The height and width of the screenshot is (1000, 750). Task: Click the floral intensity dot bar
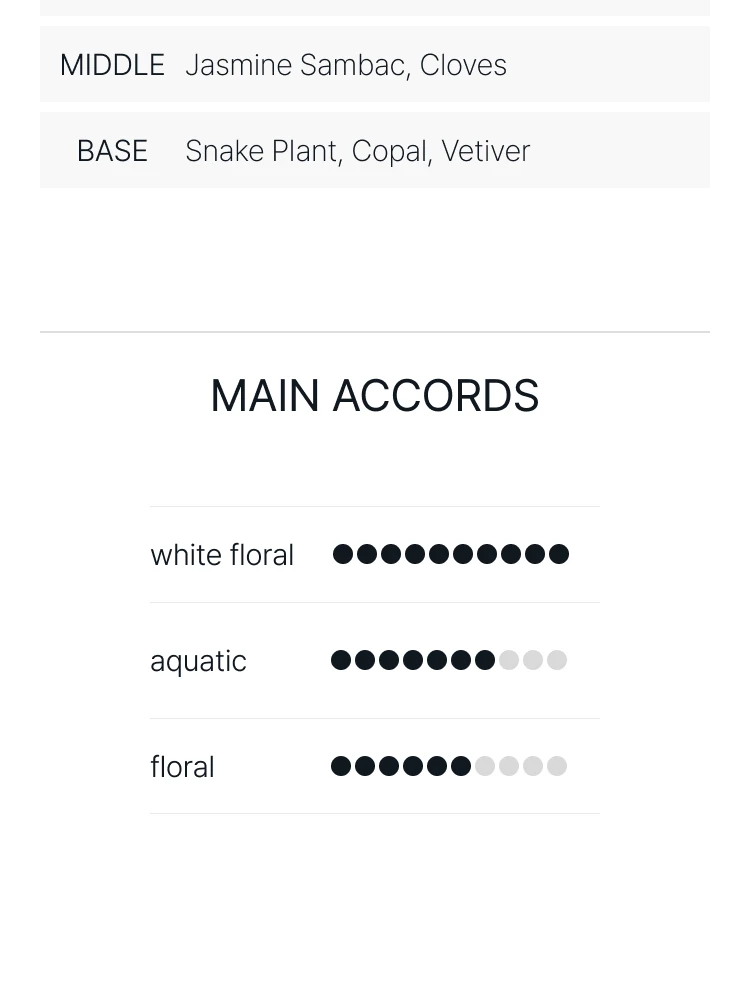click(449, 766)
